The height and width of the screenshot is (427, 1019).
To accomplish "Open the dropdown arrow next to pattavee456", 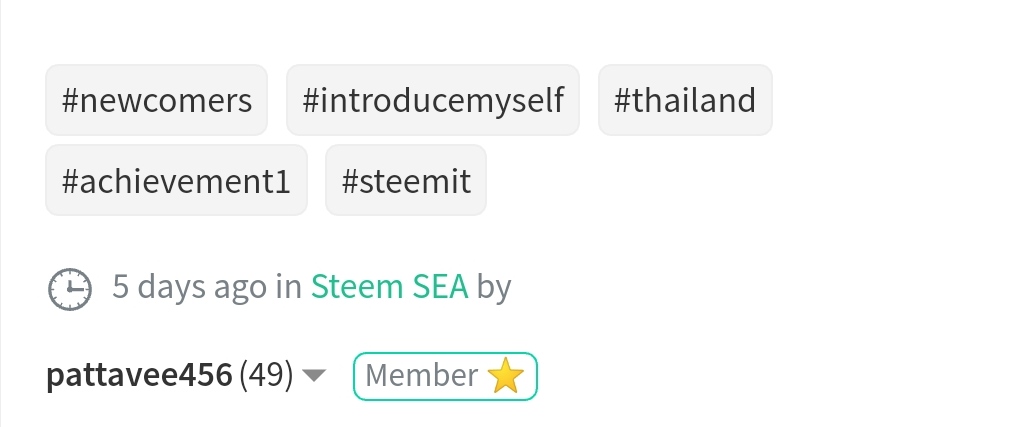I will (x=315, y=376).
